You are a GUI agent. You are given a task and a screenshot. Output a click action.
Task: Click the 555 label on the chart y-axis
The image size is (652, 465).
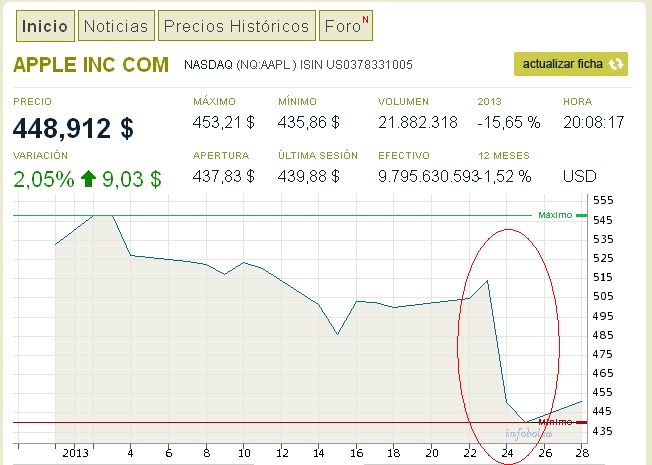click(603, 200)
